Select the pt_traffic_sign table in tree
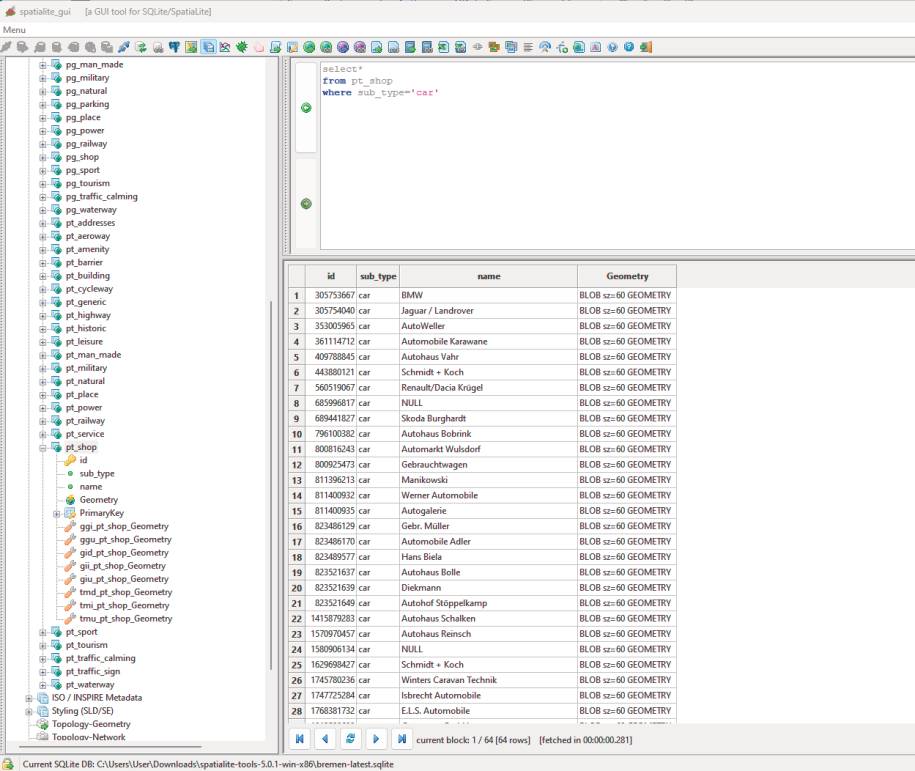This screenshot has height=771, width=915. [x=93, y=671]
